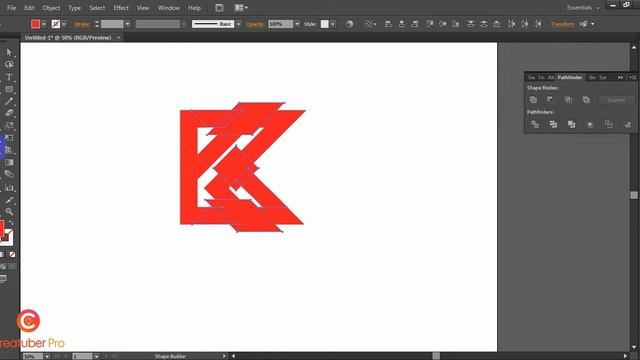Click the red Fill swatch in control bar
The image size is (640, 360).
click(36, 24)
